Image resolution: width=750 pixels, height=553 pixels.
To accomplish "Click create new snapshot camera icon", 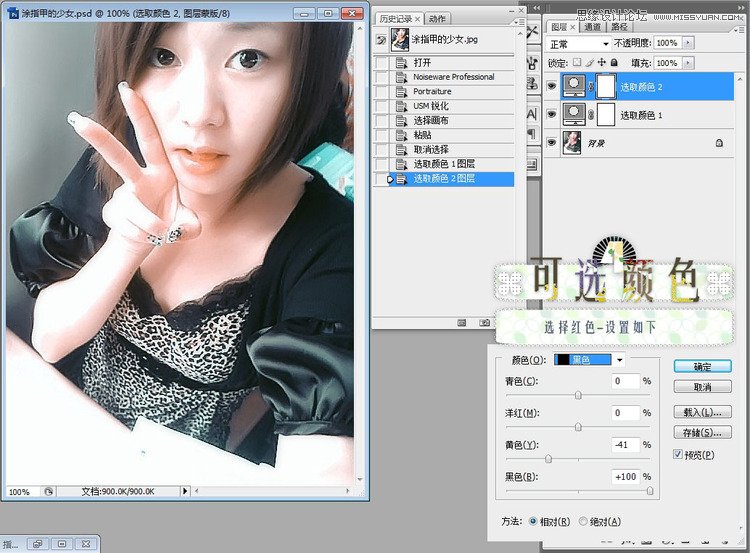I will 484,323.
